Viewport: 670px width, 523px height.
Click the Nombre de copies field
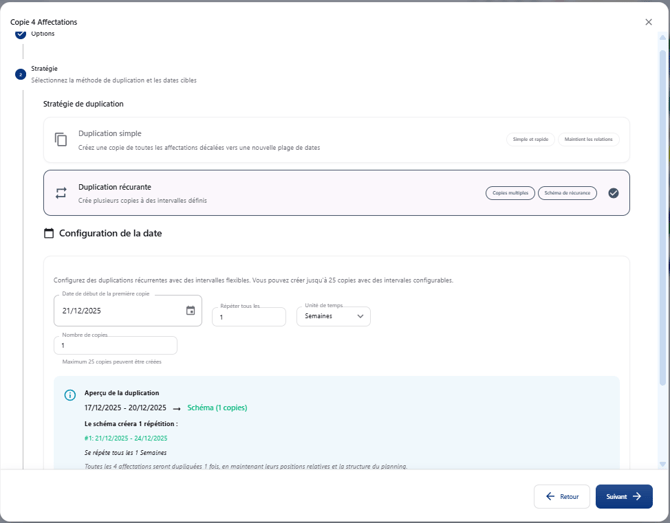coord(115,346)
